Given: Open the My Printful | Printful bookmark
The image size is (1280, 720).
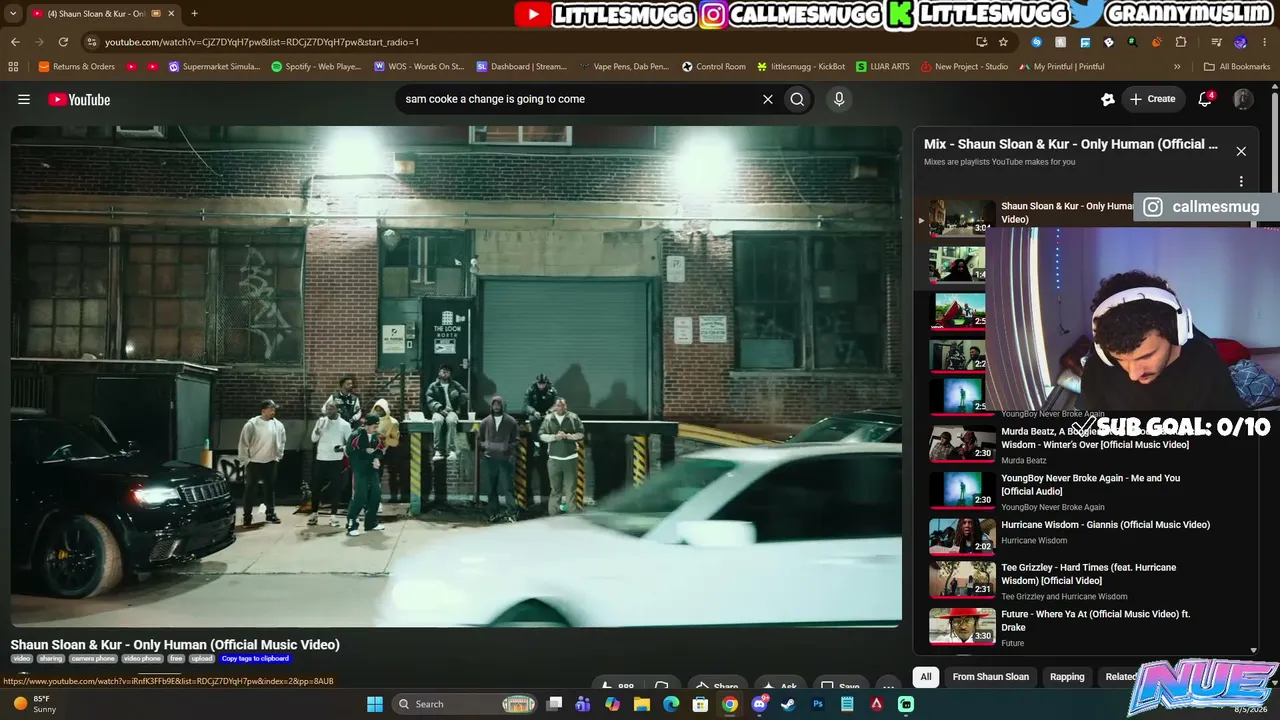Looking at the screenshot, I should point(1062,67).
